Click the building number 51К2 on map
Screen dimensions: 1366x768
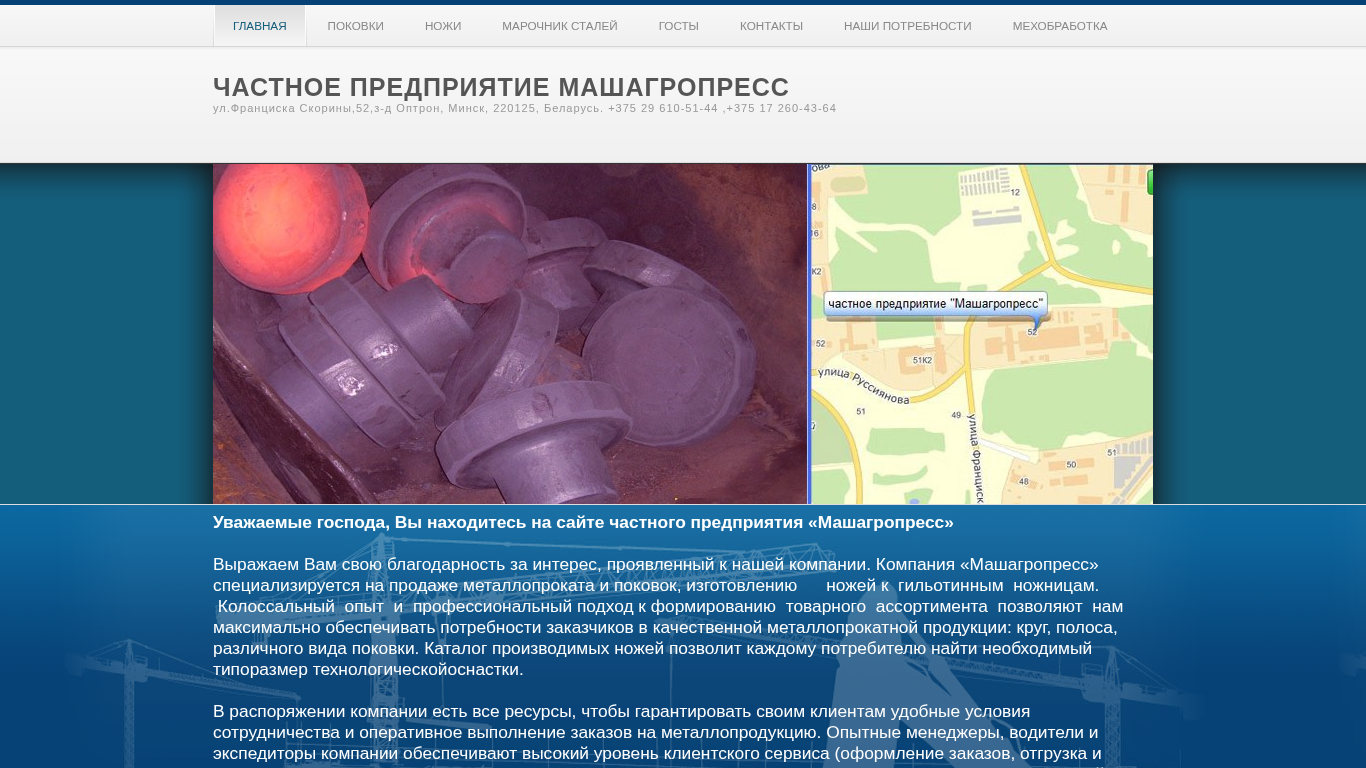point(922,360)
